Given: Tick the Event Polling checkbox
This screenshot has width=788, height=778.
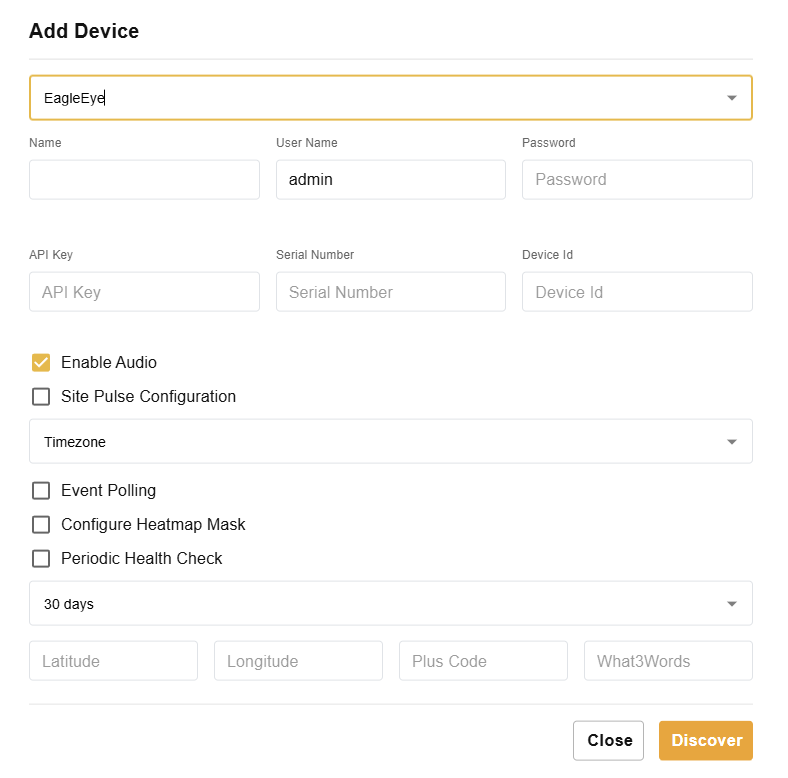Looking at the screenshot, I should (x=41, y=491).
